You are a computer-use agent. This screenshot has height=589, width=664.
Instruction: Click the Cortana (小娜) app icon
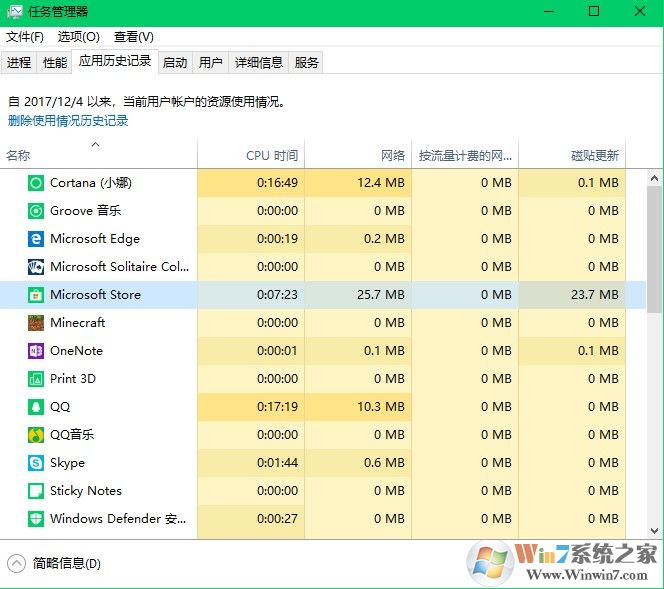(35, 183)
